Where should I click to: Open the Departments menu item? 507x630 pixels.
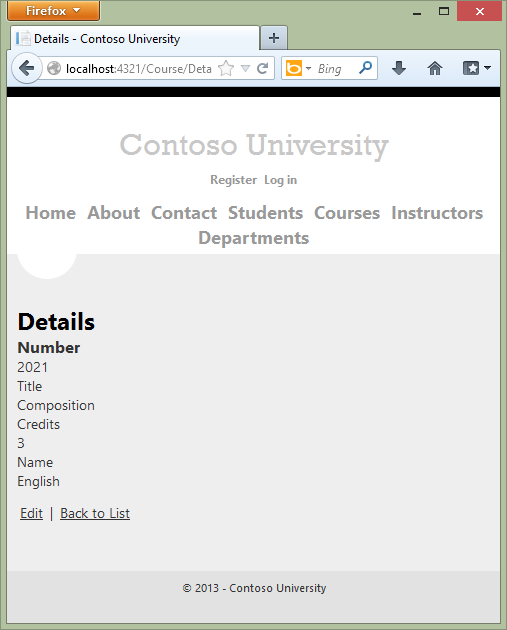pos(254,238)
